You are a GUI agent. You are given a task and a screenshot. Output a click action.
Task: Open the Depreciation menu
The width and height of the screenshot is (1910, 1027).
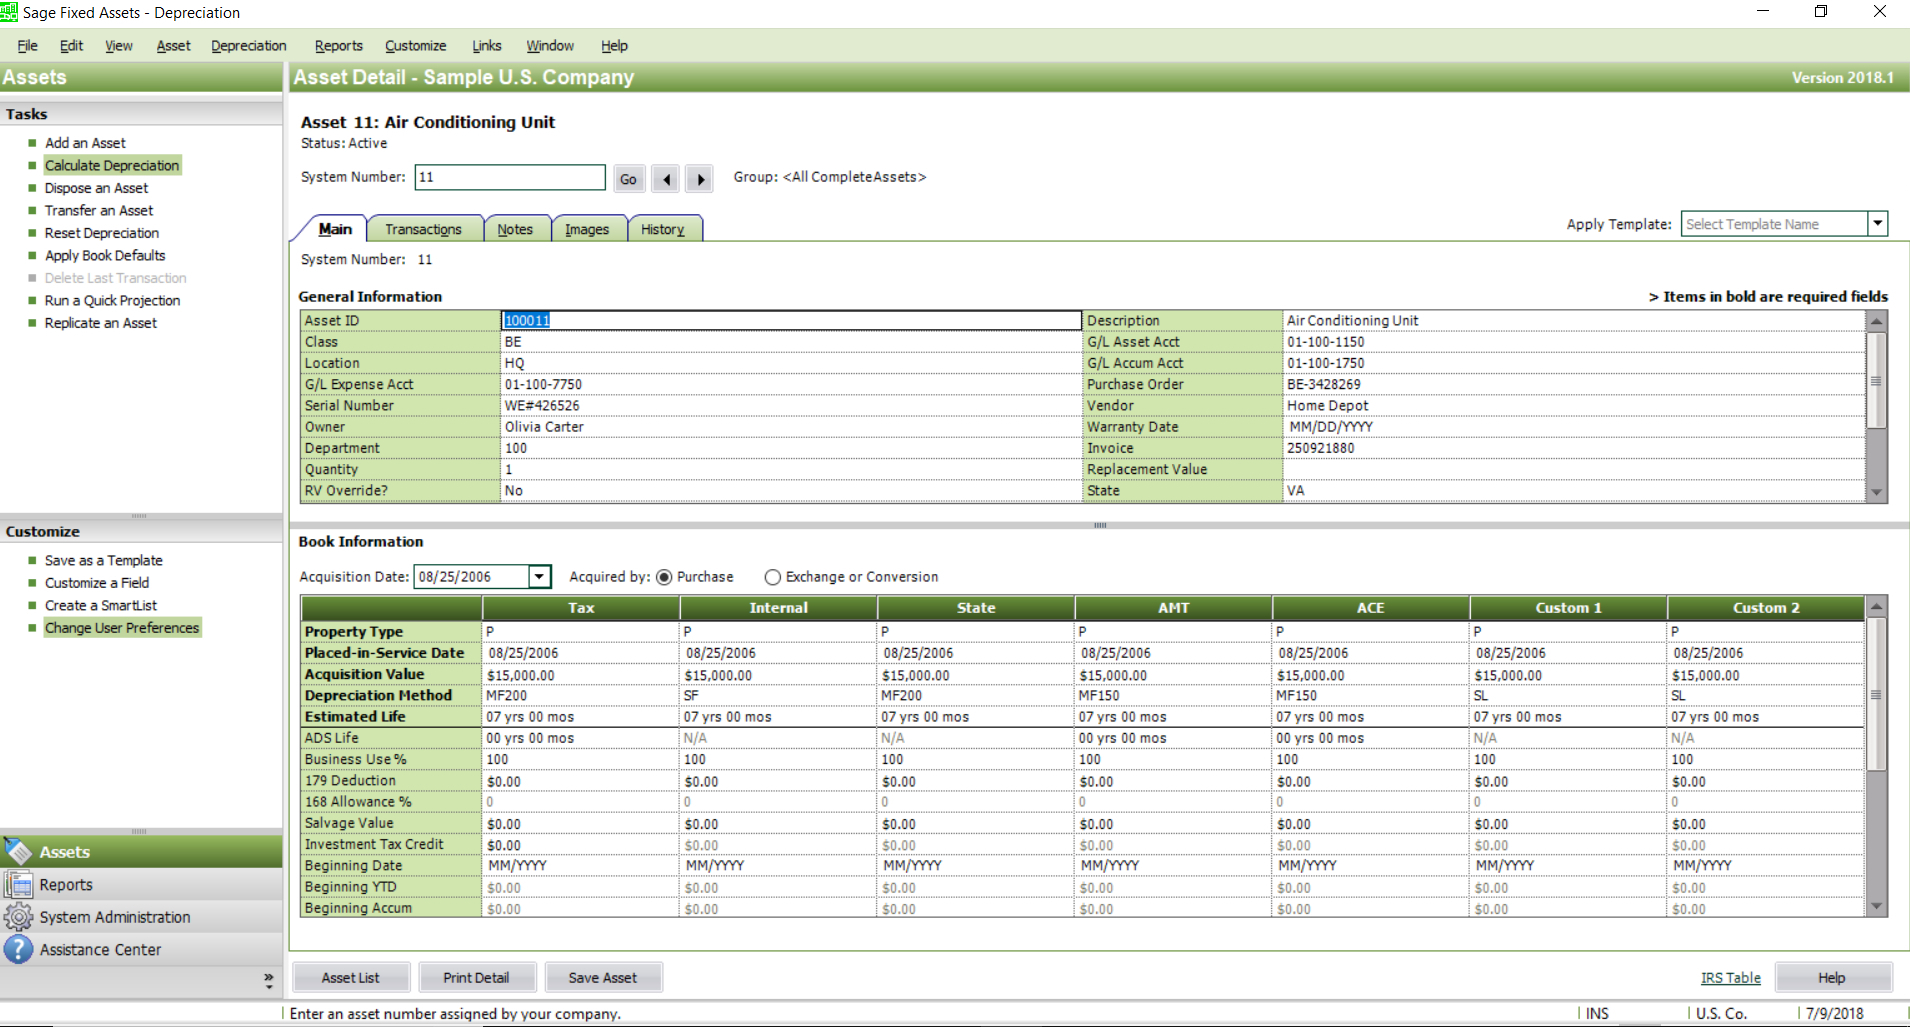(249, 46)
